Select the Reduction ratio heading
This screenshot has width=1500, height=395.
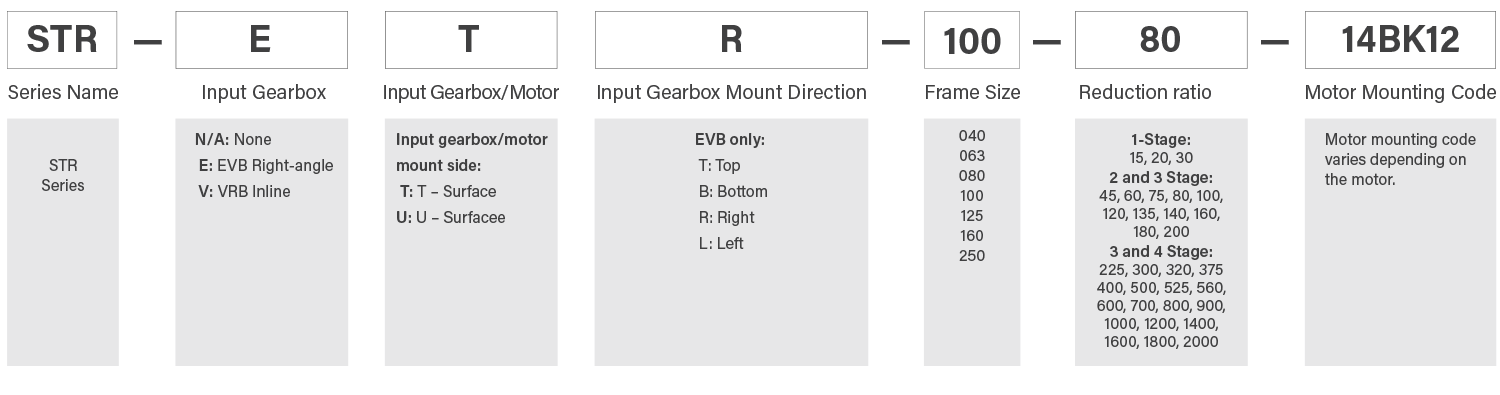(x=1145, y=93)
